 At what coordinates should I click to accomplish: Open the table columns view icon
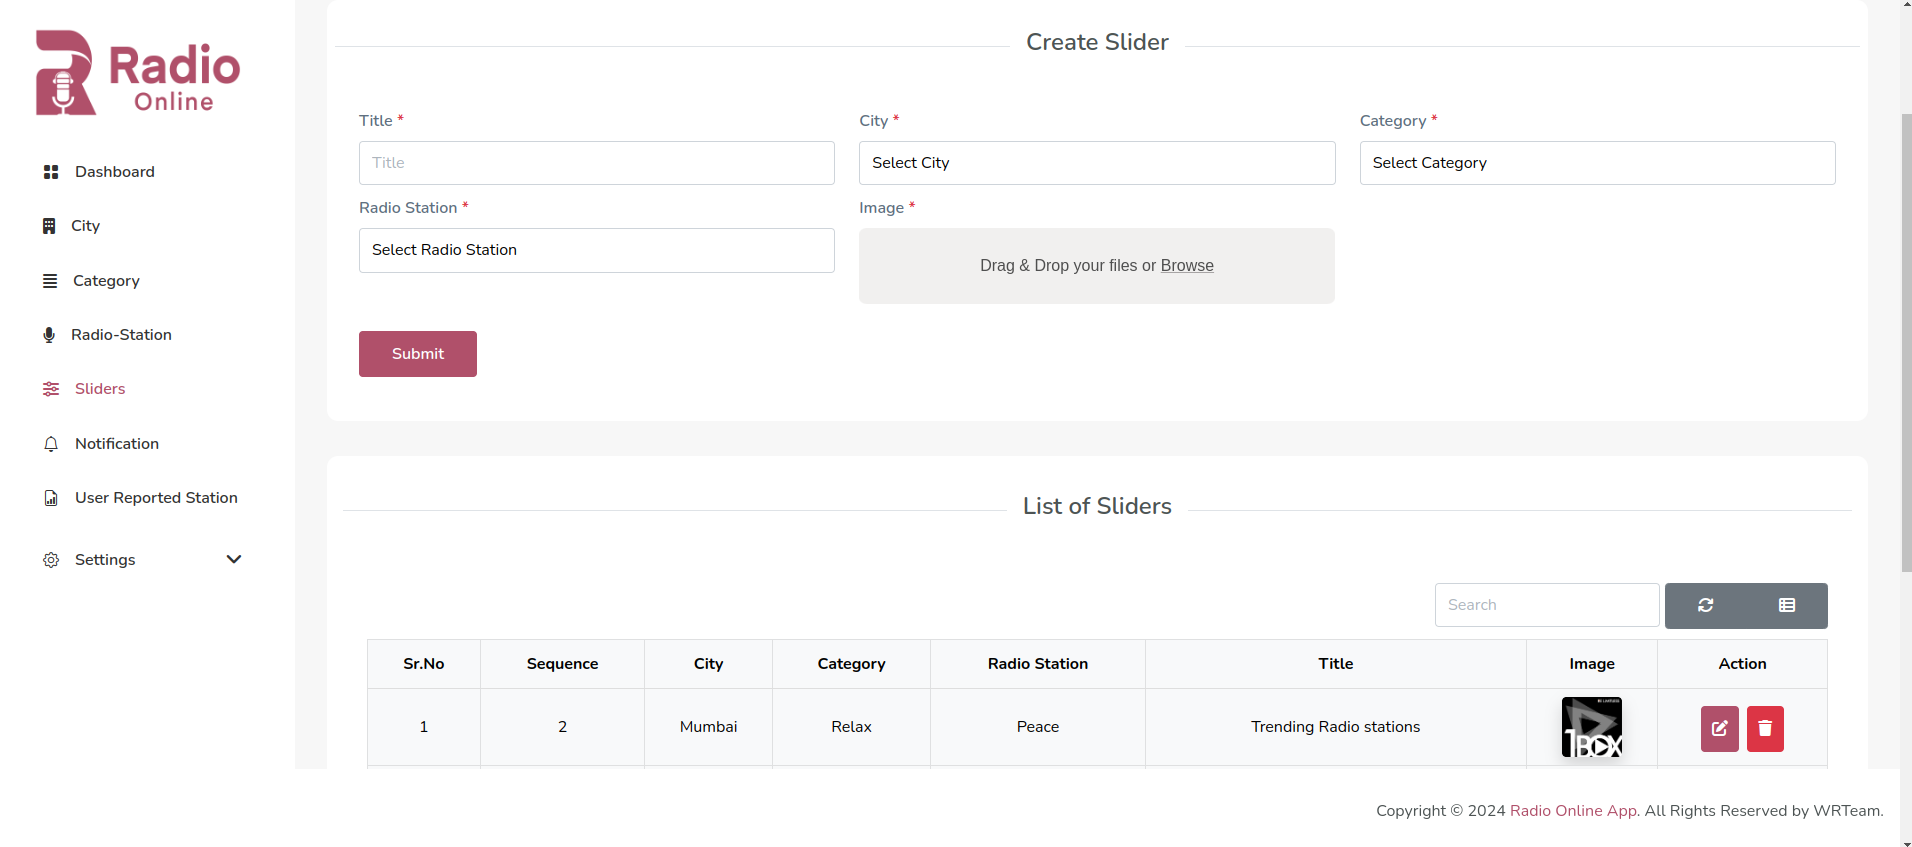[x=1787, y=605]
